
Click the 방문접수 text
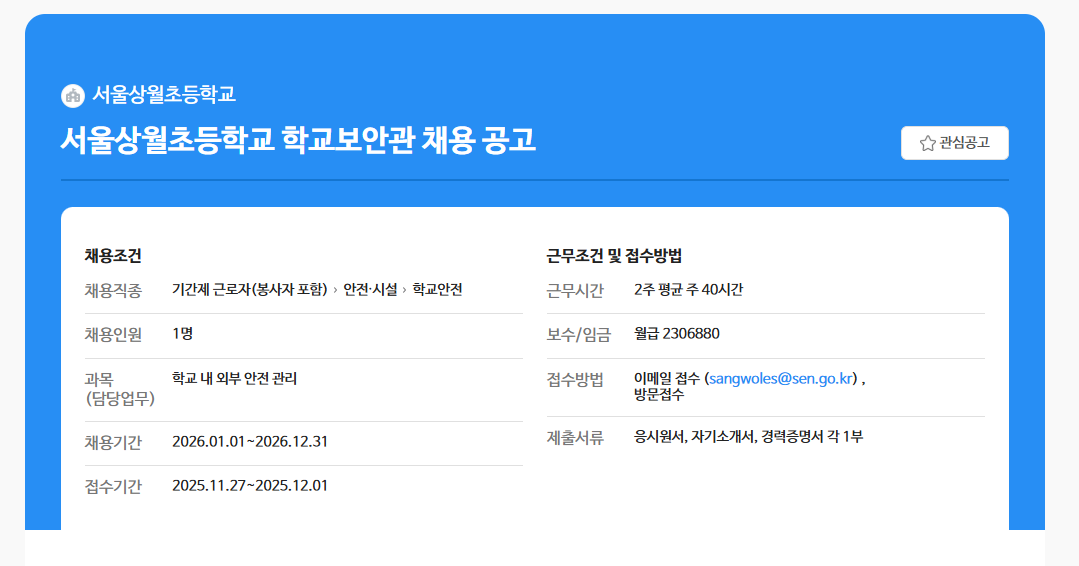tap(659, 395)
